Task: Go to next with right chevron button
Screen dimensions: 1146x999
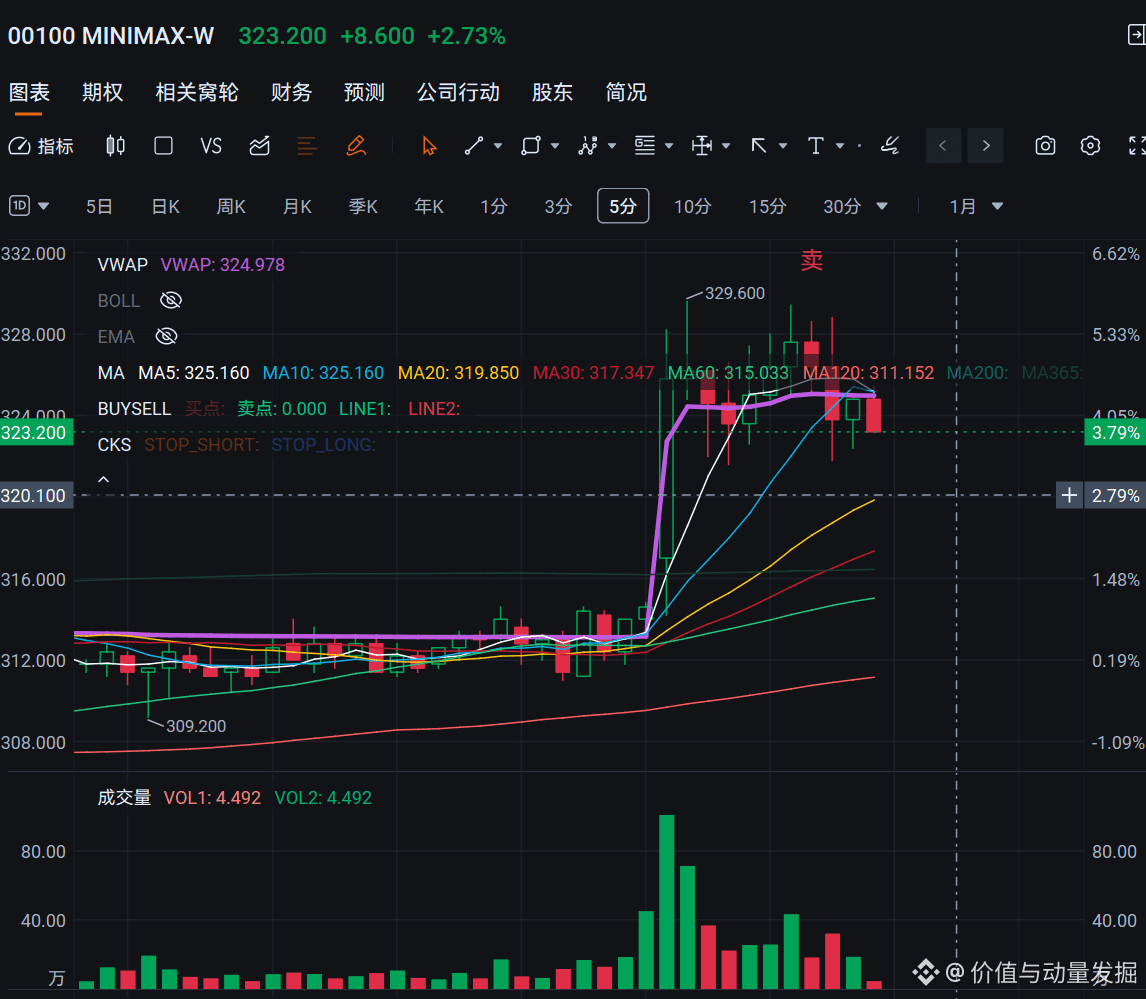Action: 985,146
